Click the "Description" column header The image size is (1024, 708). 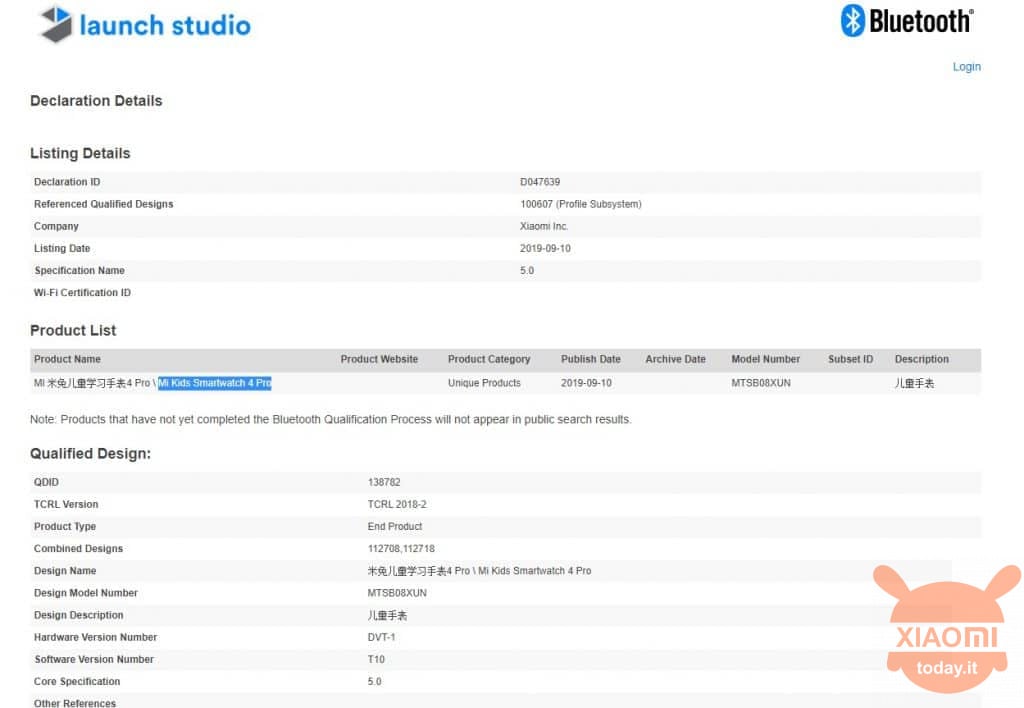click(922, 359)
